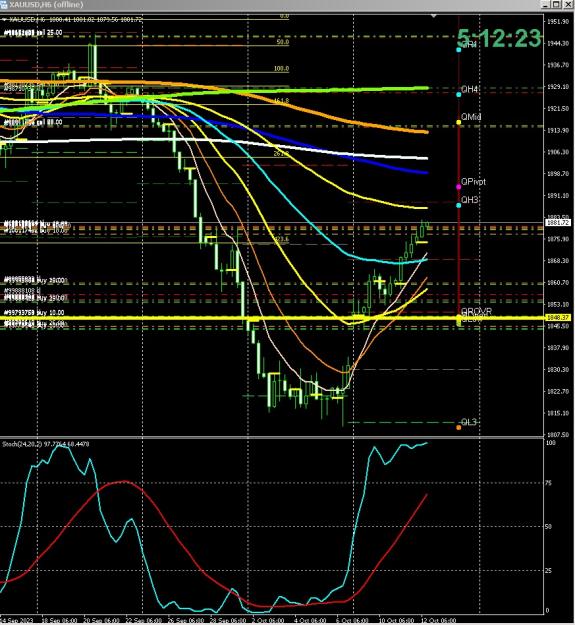The height and width of the screenshot is (625, 575).
Task: Click the XAUUSD chart window icon
Action: [4, 4]
